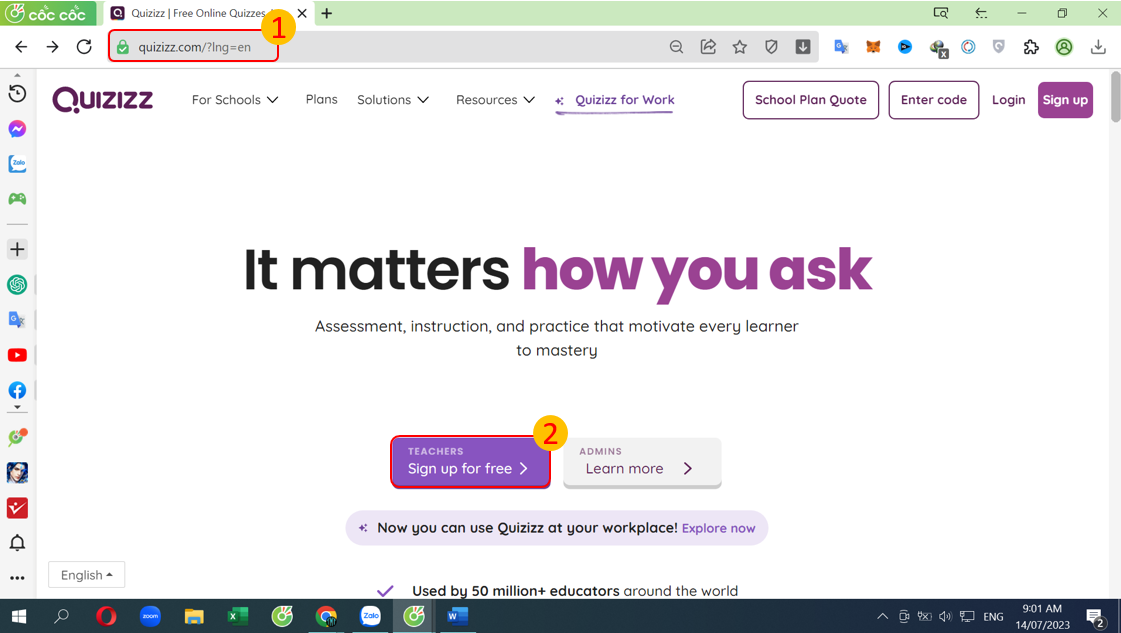Open the Facebook sidebar shortcut
The width and height of the screenshot is (1121, 633).
point(17,390)
